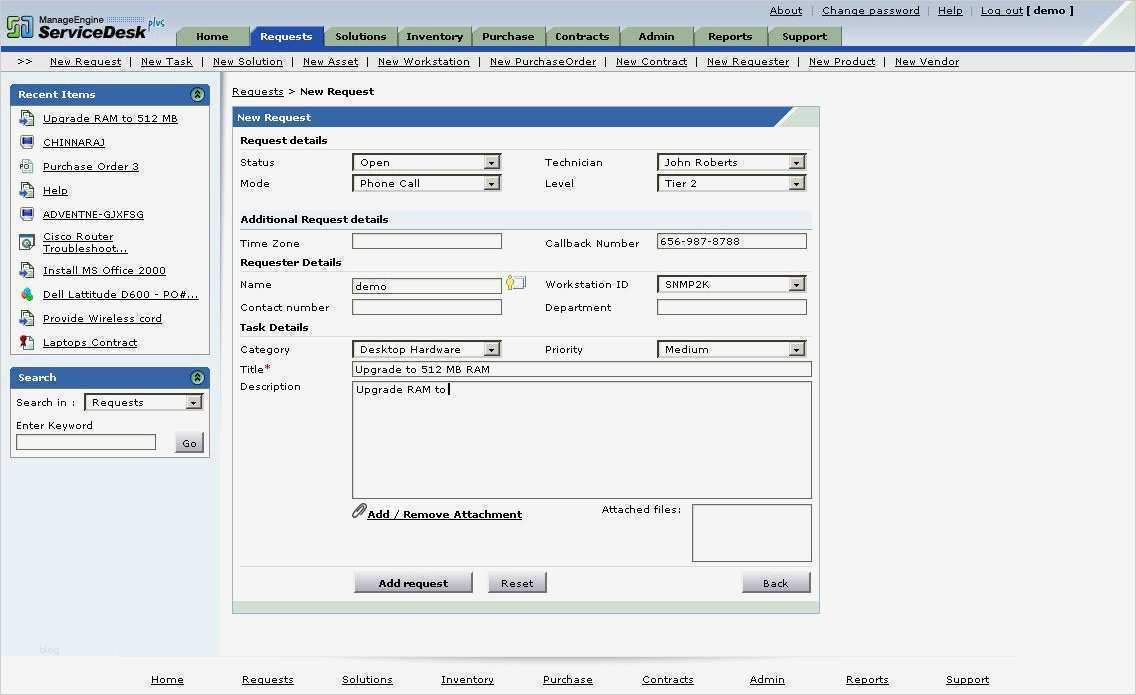Click the workstation icon beside CHINNARAJ
Screen dimensions: 1136x695
[x=27, y=142]
